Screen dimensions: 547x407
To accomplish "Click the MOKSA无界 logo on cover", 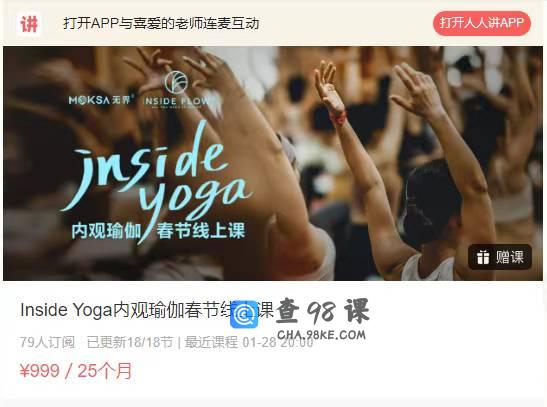I will [x=101, y=100].
